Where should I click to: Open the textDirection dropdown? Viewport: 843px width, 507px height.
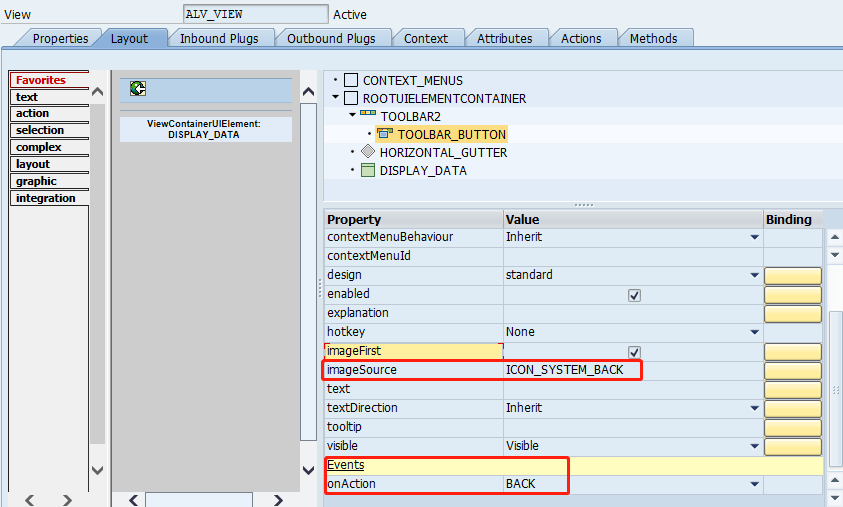pyautogui.click(x=755, y=408)
